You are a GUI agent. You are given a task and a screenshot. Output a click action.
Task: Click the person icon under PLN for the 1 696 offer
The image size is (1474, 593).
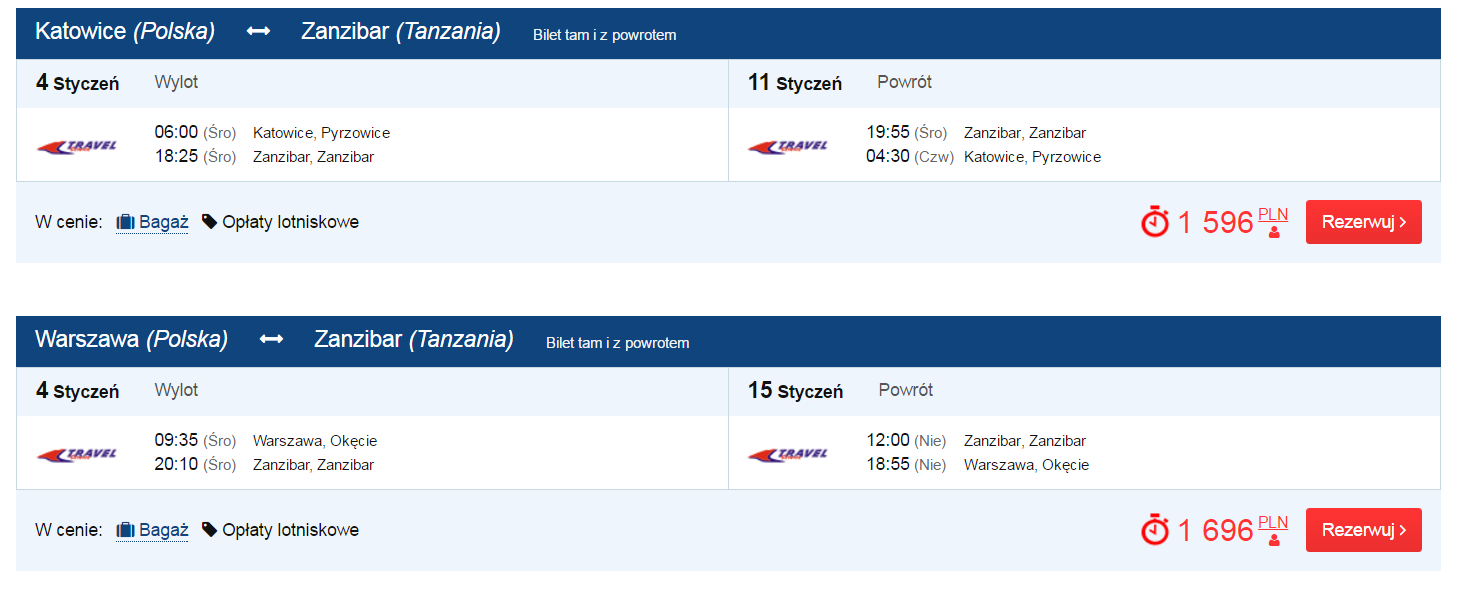coord(1274,541)
